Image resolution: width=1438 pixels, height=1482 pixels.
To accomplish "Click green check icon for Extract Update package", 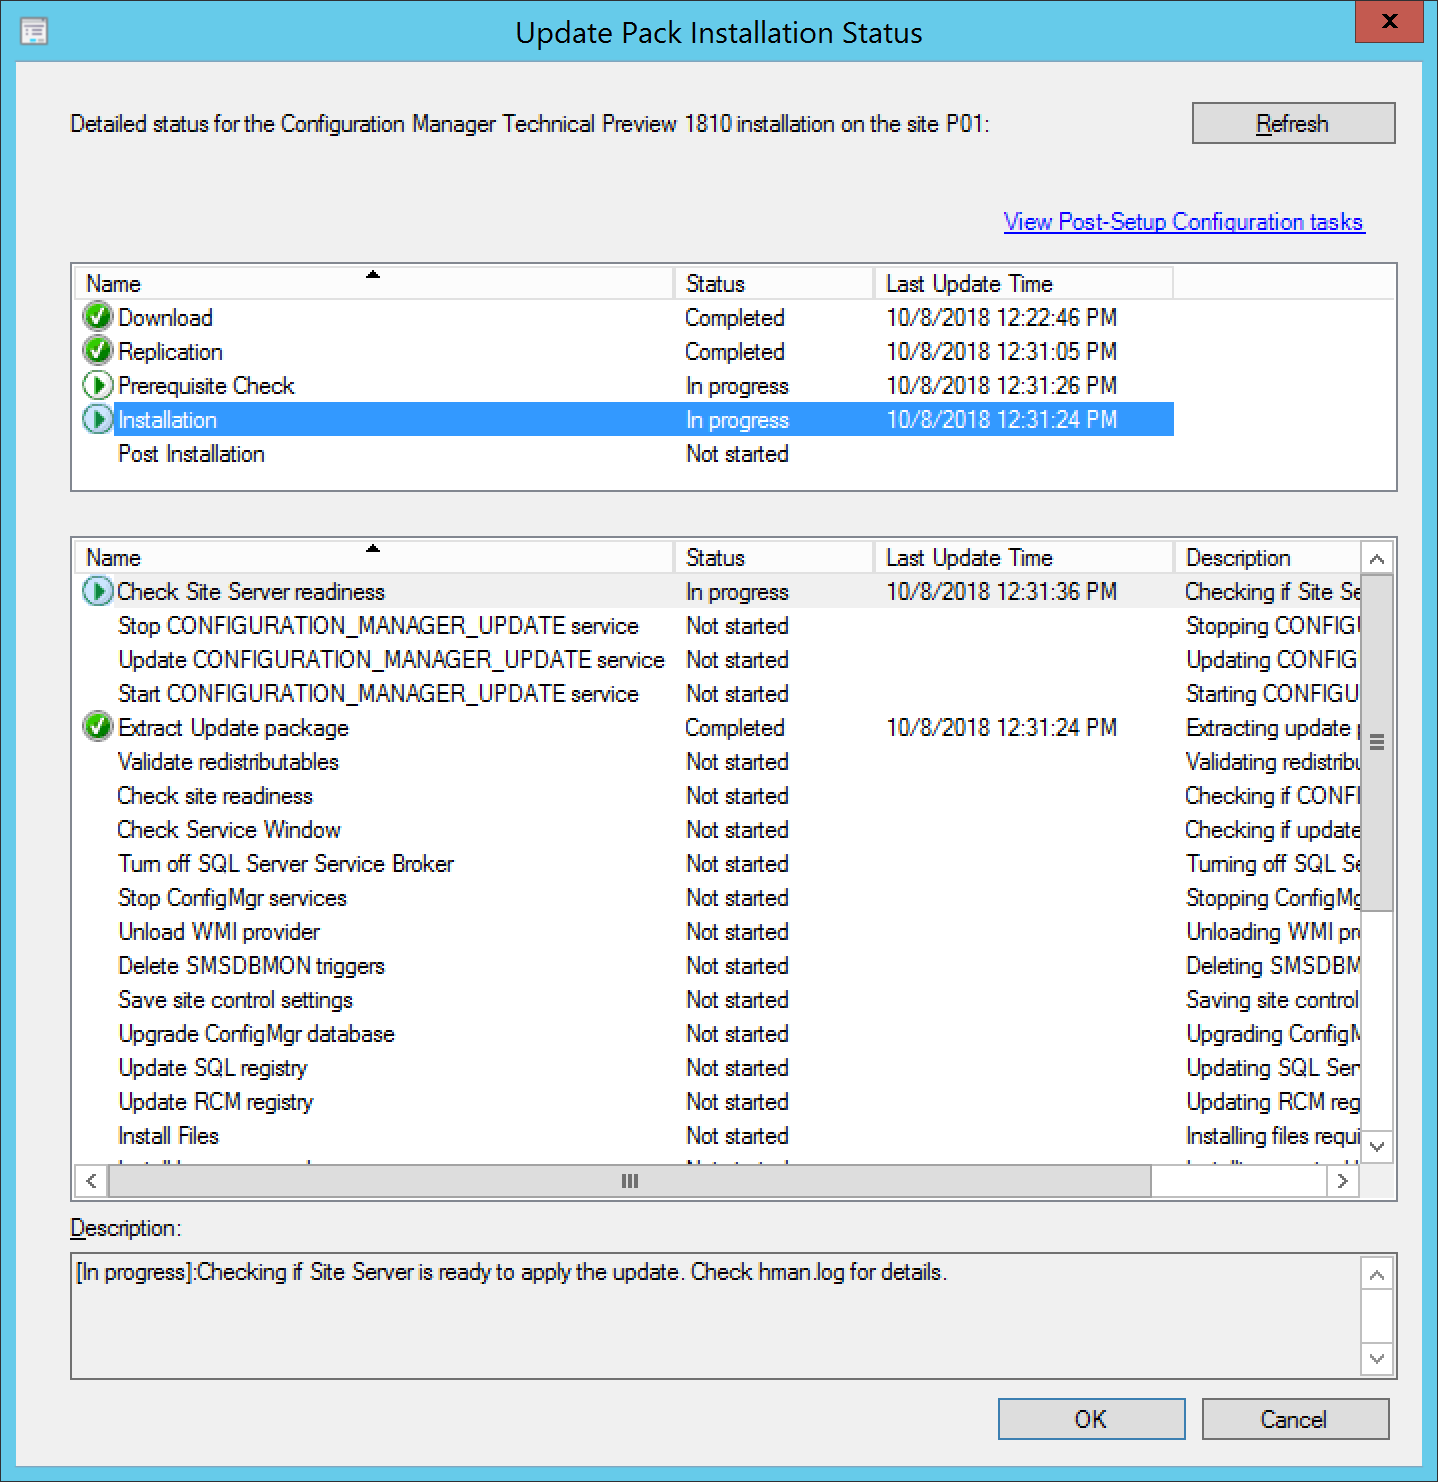I will pyautogui.click(x=97, y=728).
